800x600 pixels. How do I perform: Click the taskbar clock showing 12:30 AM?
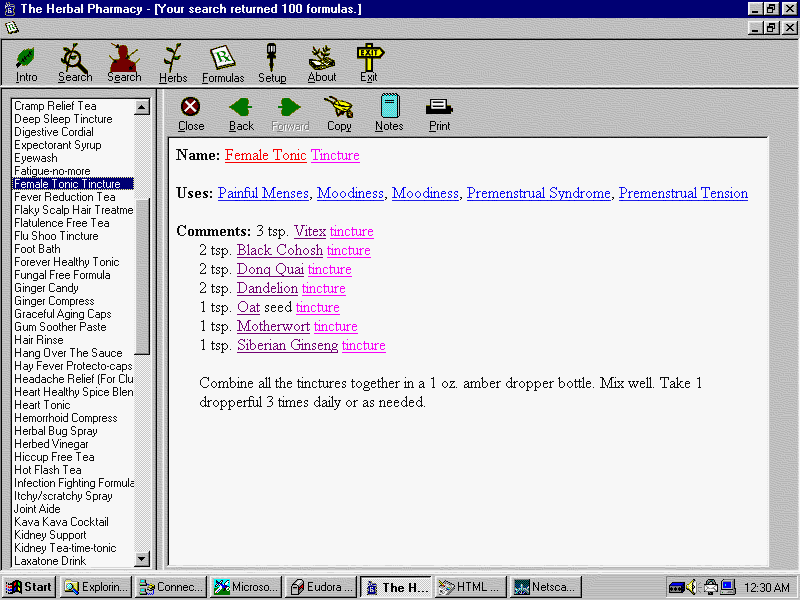pyautogui.click(x=766, y=588)
